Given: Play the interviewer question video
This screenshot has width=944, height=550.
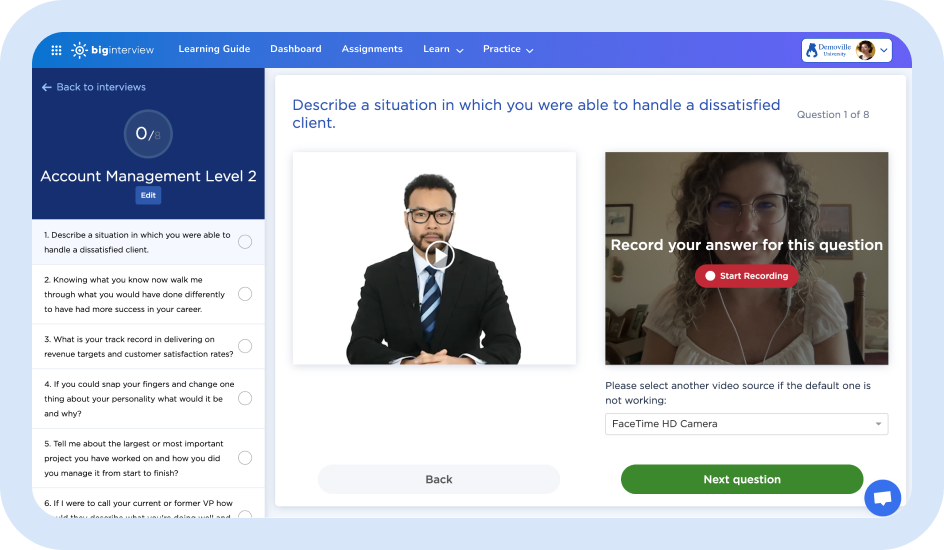Looking at the screenshot, I should pos(440,256).
